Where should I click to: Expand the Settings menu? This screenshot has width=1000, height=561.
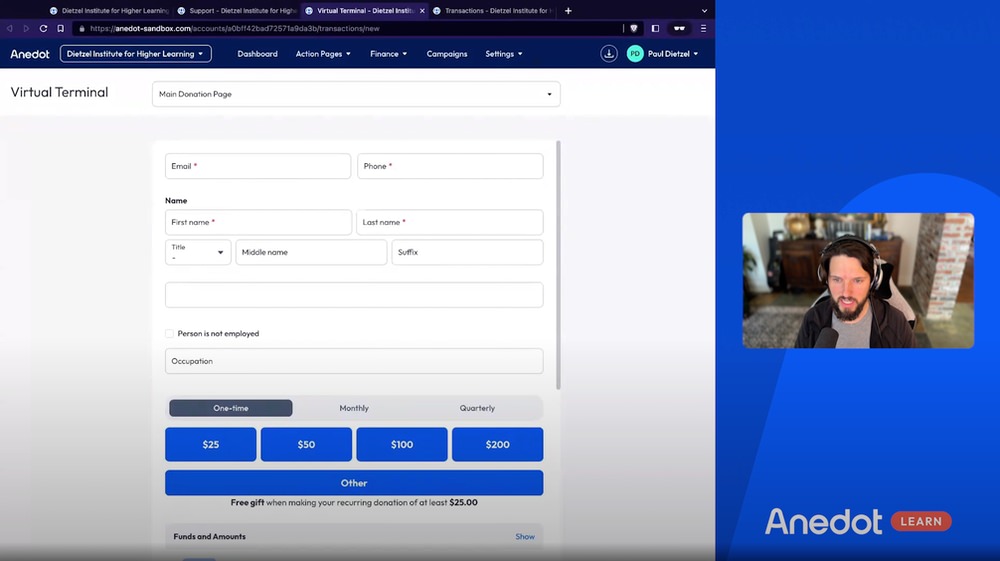point(504,54)
